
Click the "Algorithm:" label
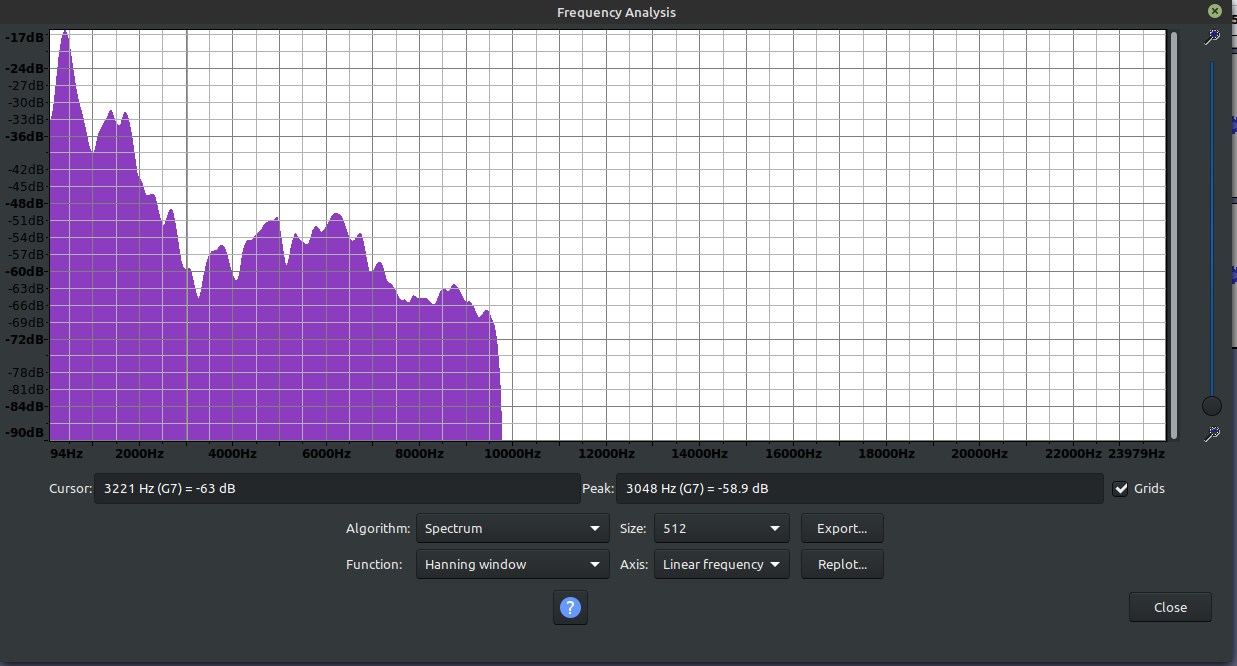(x=378, y=528)
